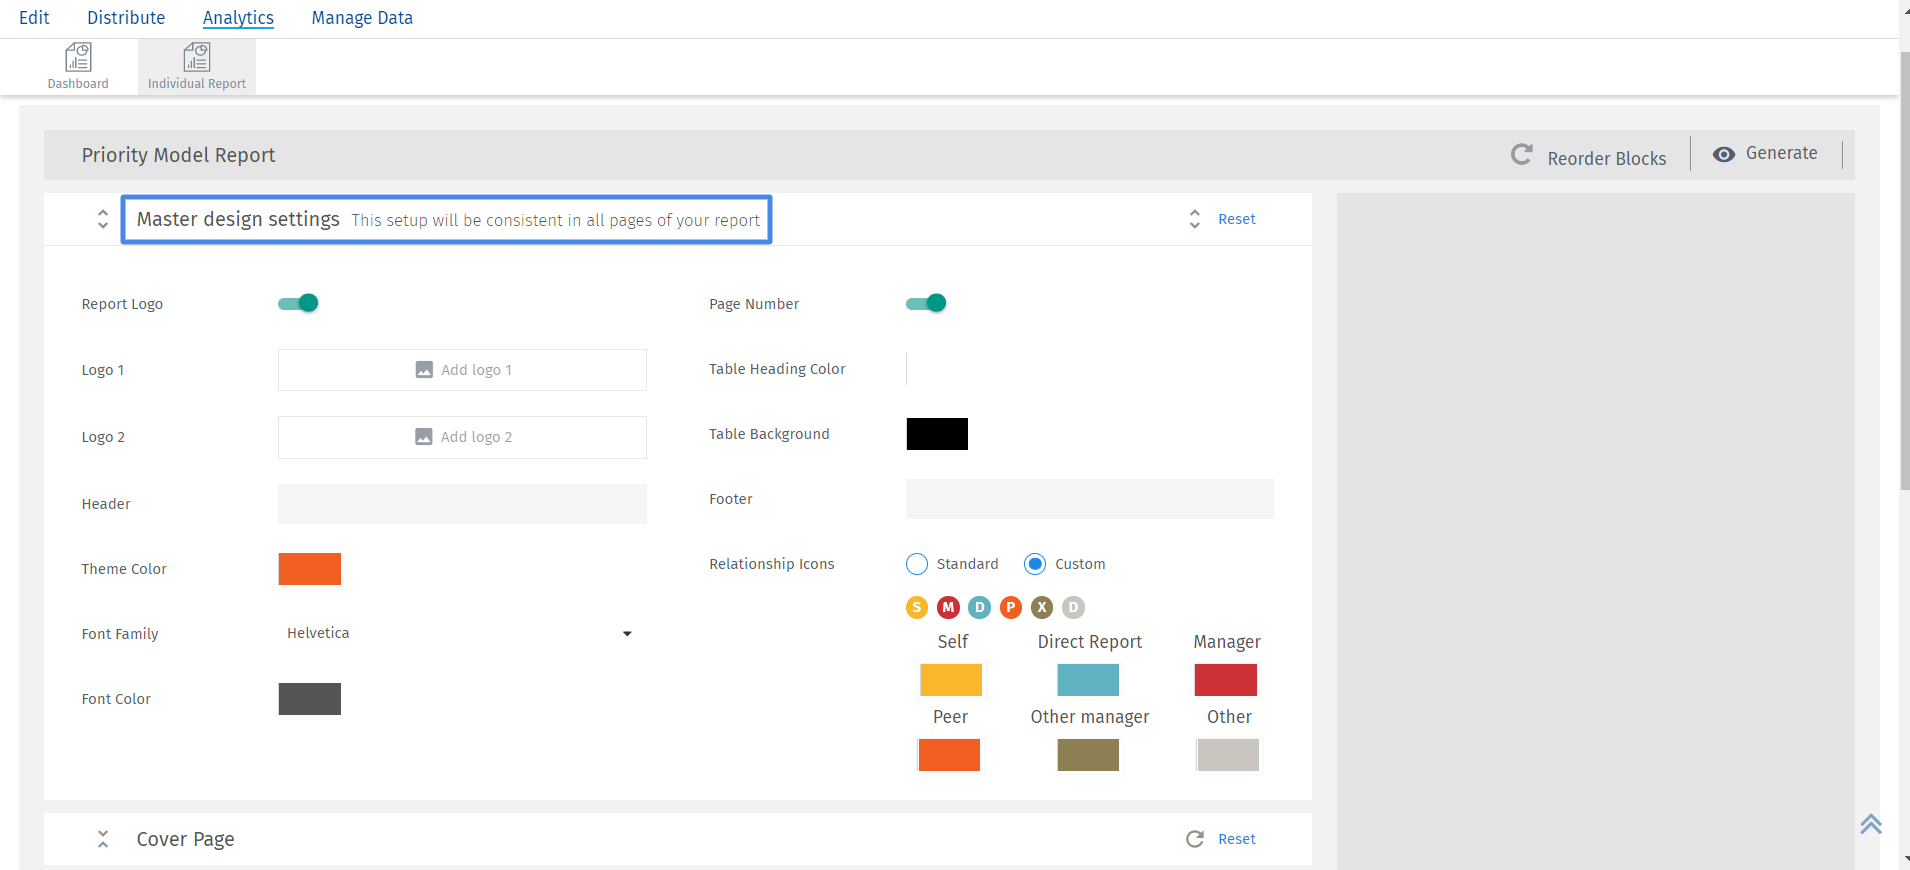The width and height of the screenshot is (1910, 870).
Task: Click the Add logo 2 image icon
Action: pyautogui.click(x=424, y=437)
